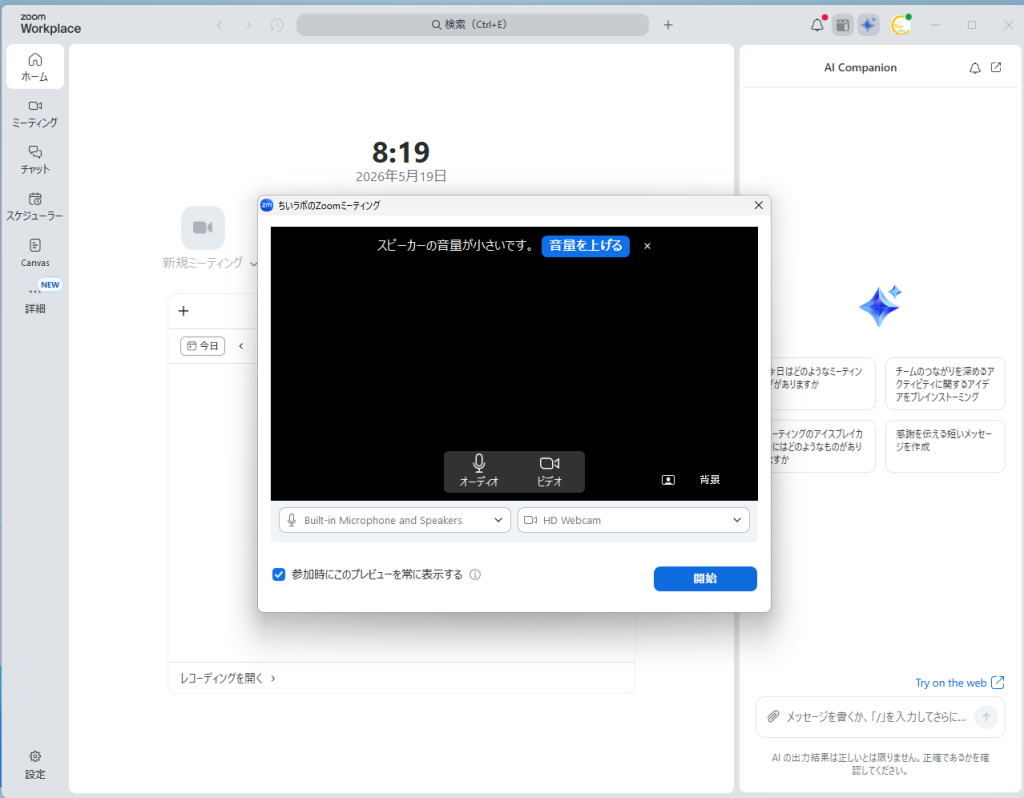Click the info icon beside preview checkbox
The height and width of the screenshot is (798, 1024).
pos(475,575)
